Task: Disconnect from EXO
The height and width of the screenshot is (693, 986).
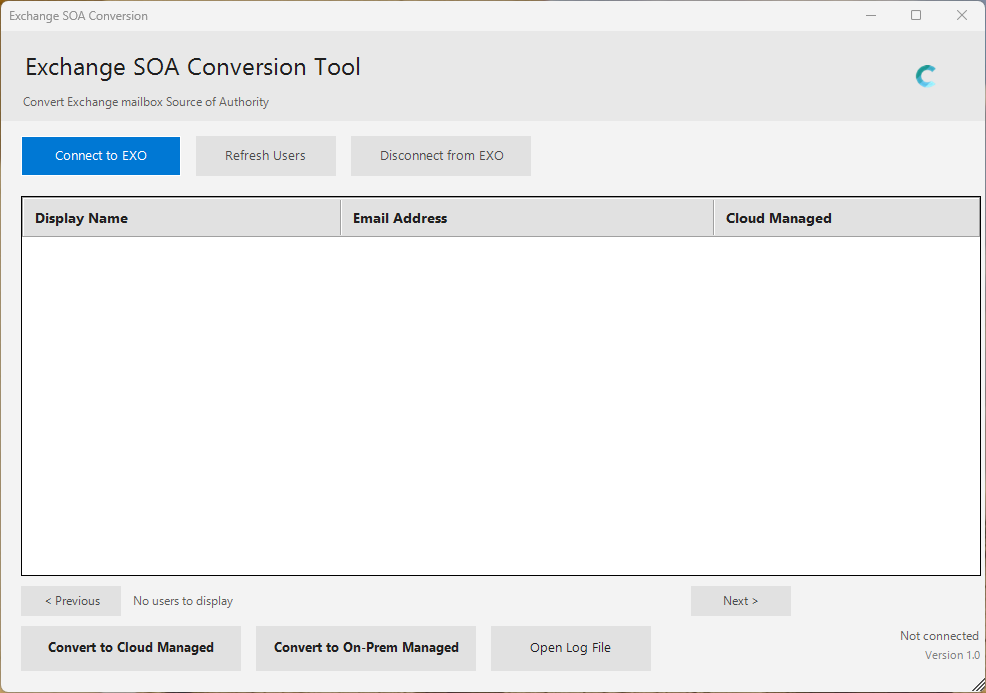Action: click(x=440, y=156)
